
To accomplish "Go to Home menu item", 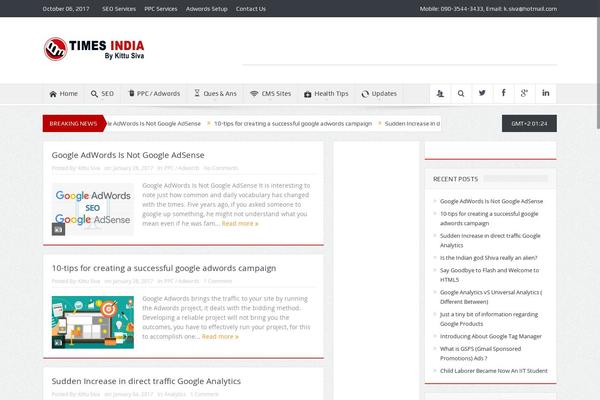I will tap(64, 94).
